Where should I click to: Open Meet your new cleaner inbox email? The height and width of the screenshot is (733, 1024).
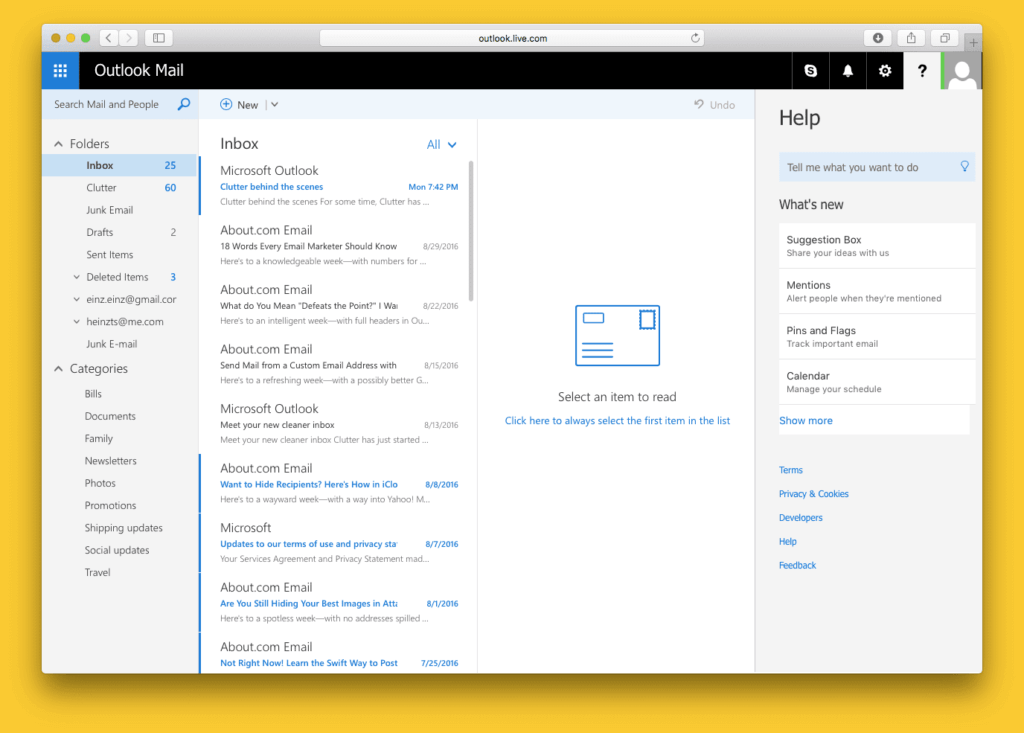[x=338, y=423]
